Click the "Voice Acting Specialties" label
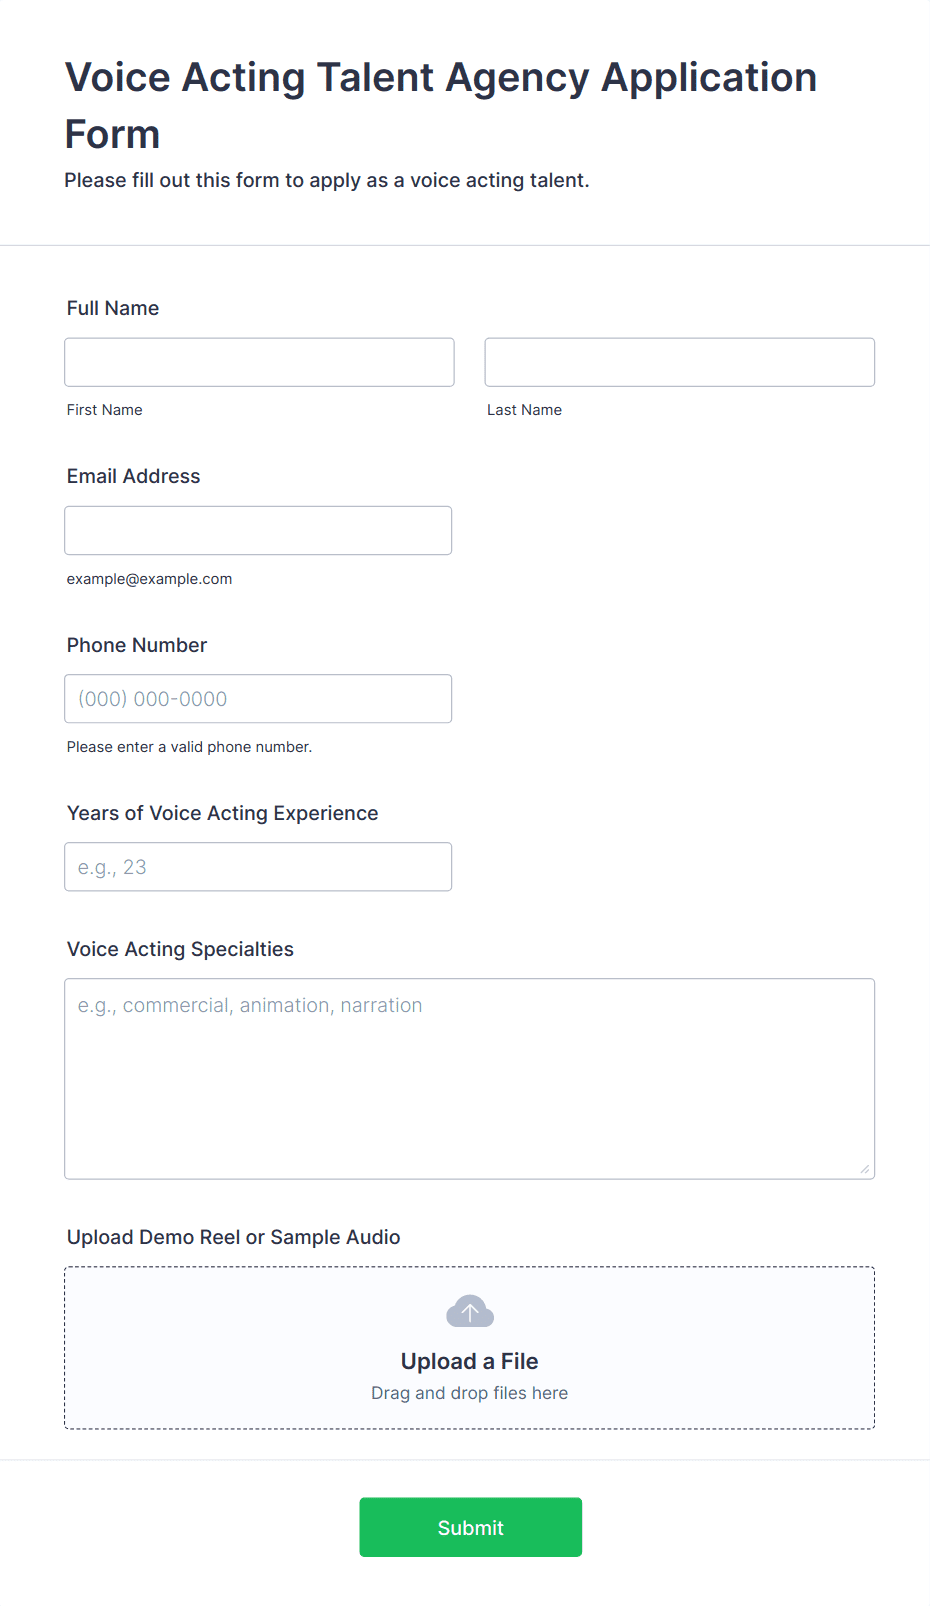 pos(180,949)
